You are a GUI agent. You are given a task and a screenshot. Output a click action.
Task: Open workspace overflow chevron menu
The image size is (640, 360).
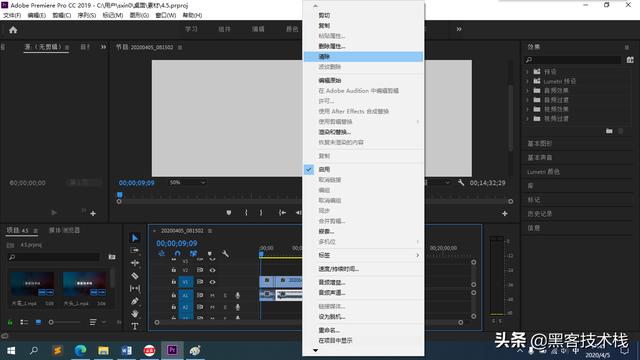[459, 29]
